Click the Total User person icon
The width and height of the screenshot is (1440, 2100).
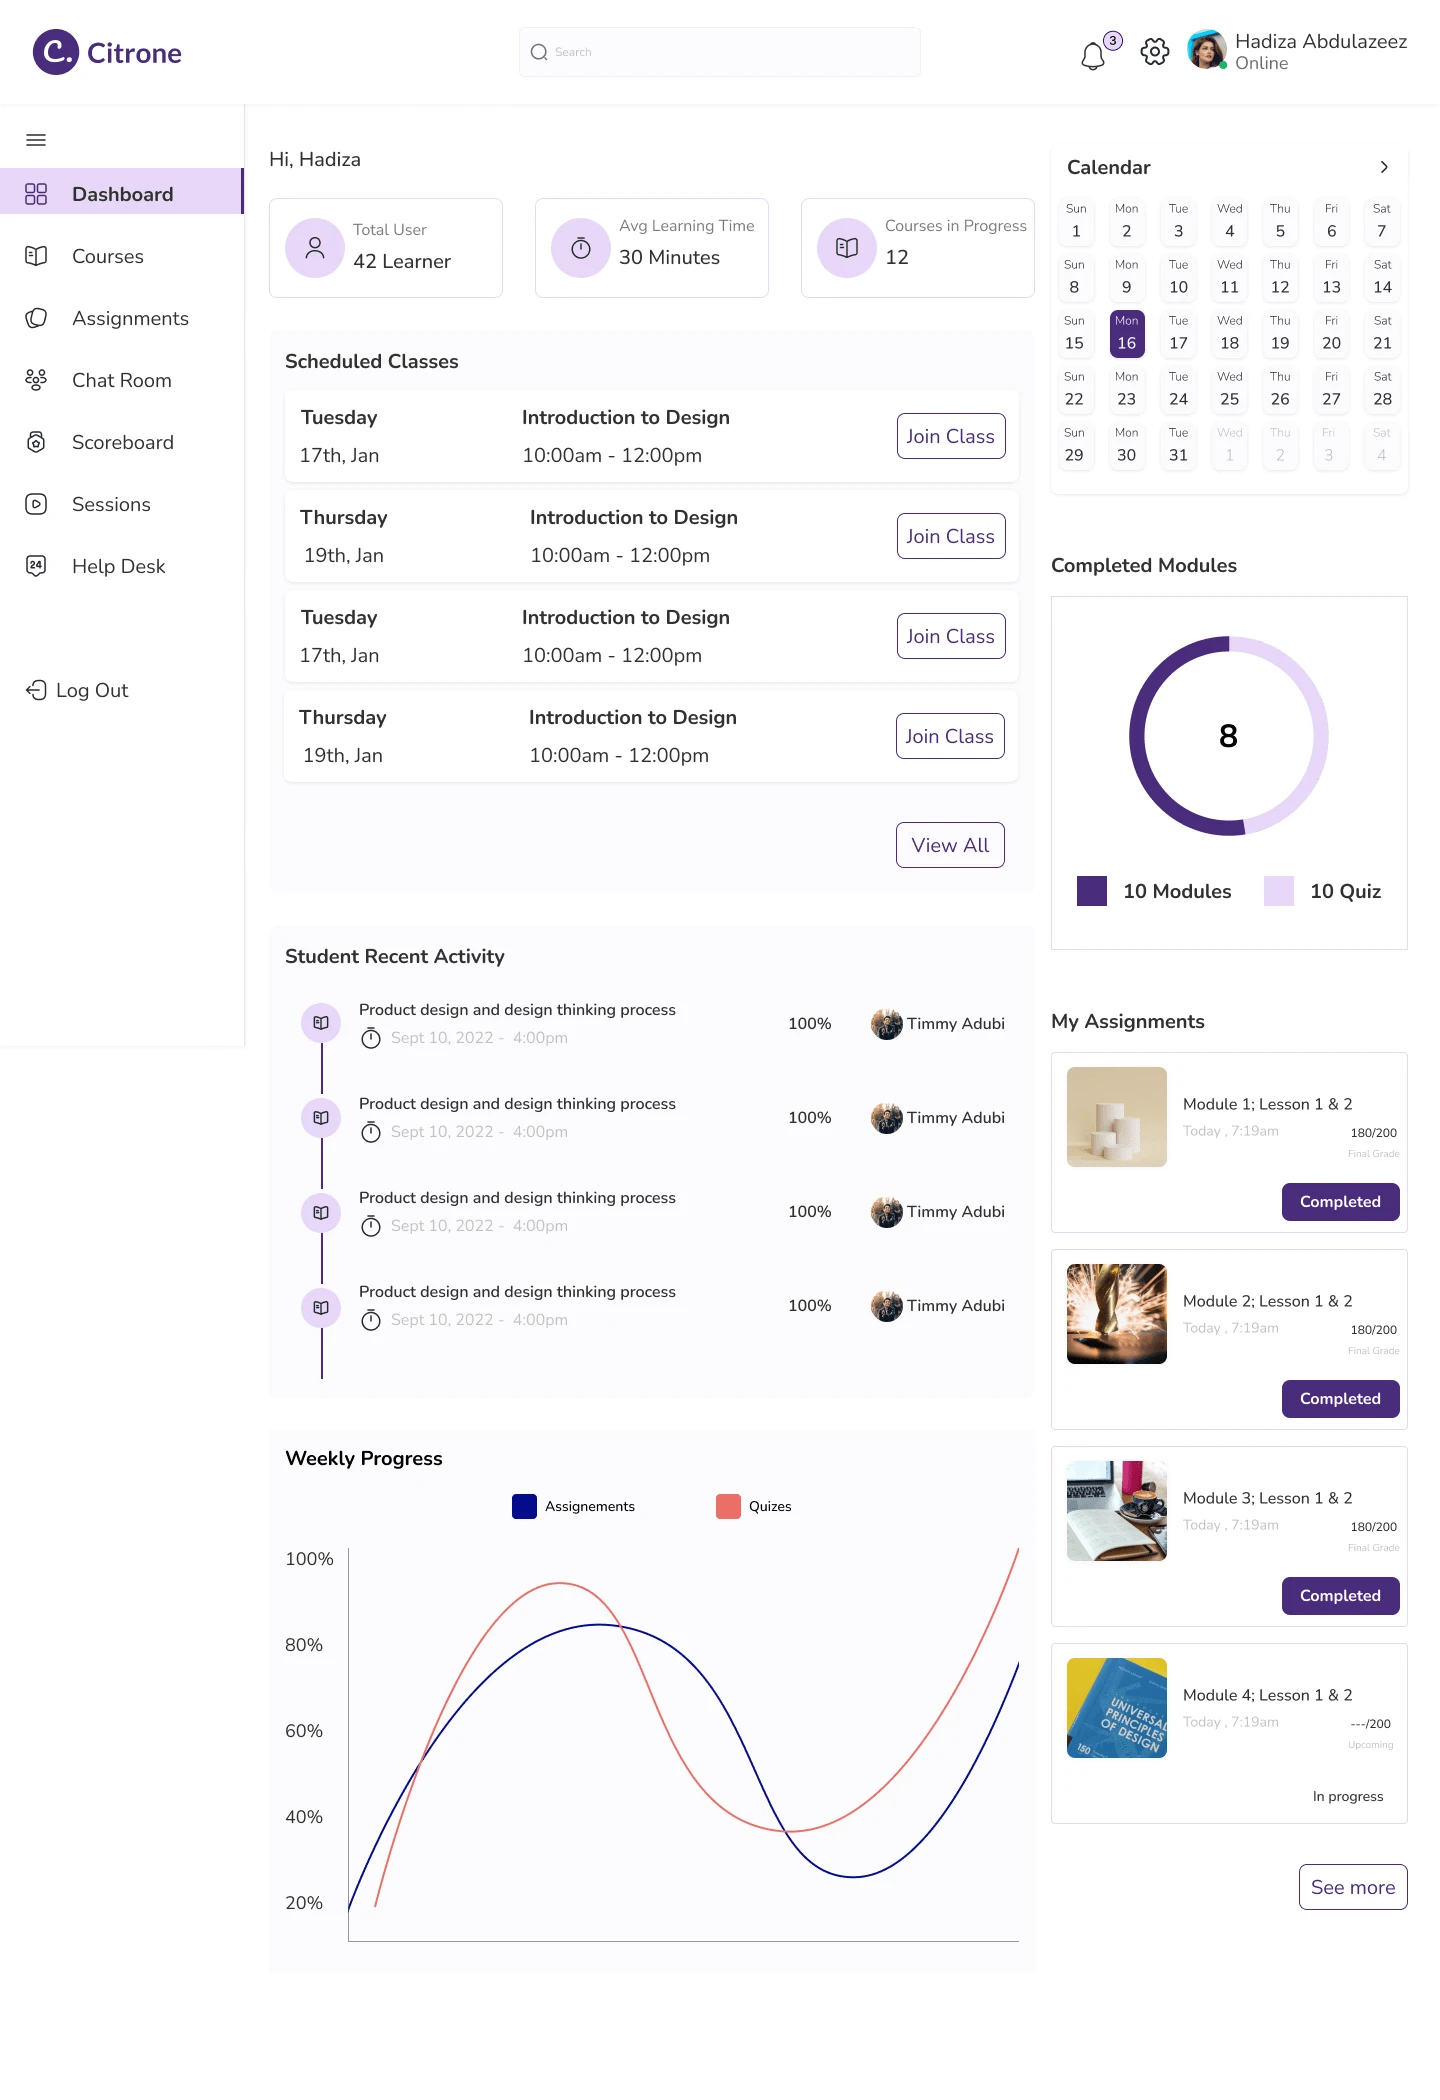pyautogui.click(x=315, y=248)
